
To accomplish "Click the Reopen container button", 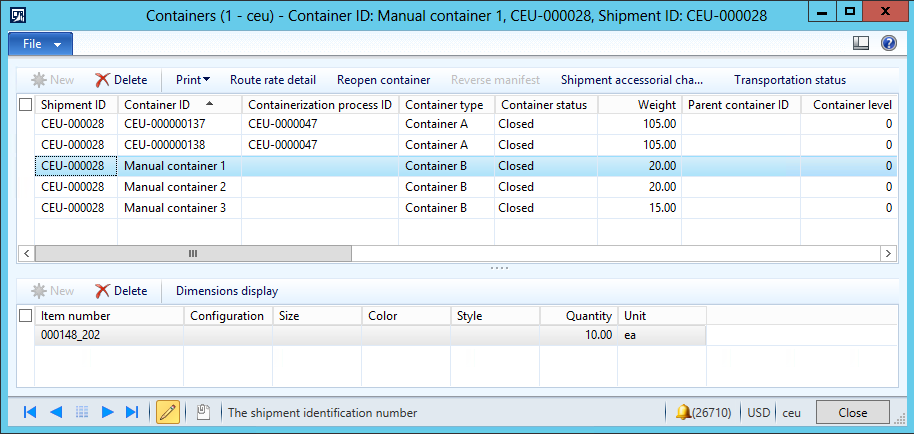I will click(x=383, y=80).
